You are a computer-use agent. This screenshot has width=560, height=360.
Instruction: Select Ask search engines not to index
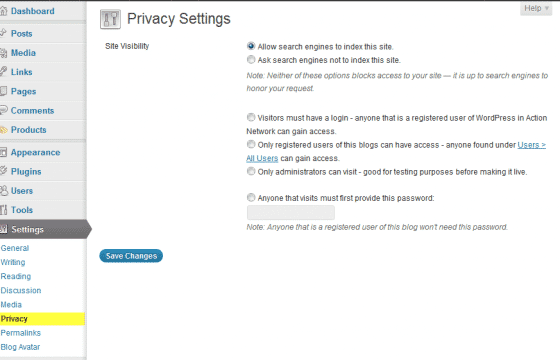251,60
